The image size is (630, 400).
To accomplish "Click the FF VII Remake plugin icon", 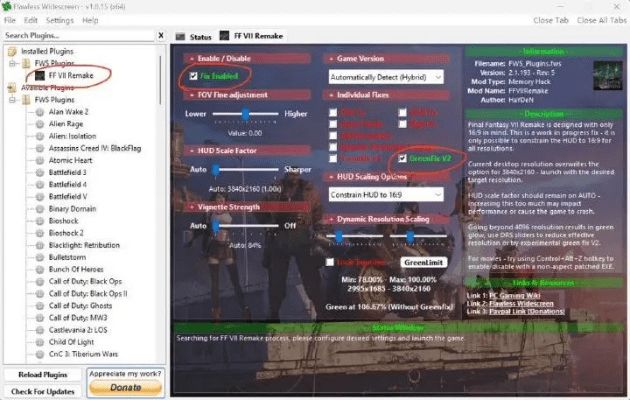I will pos(39,75).
